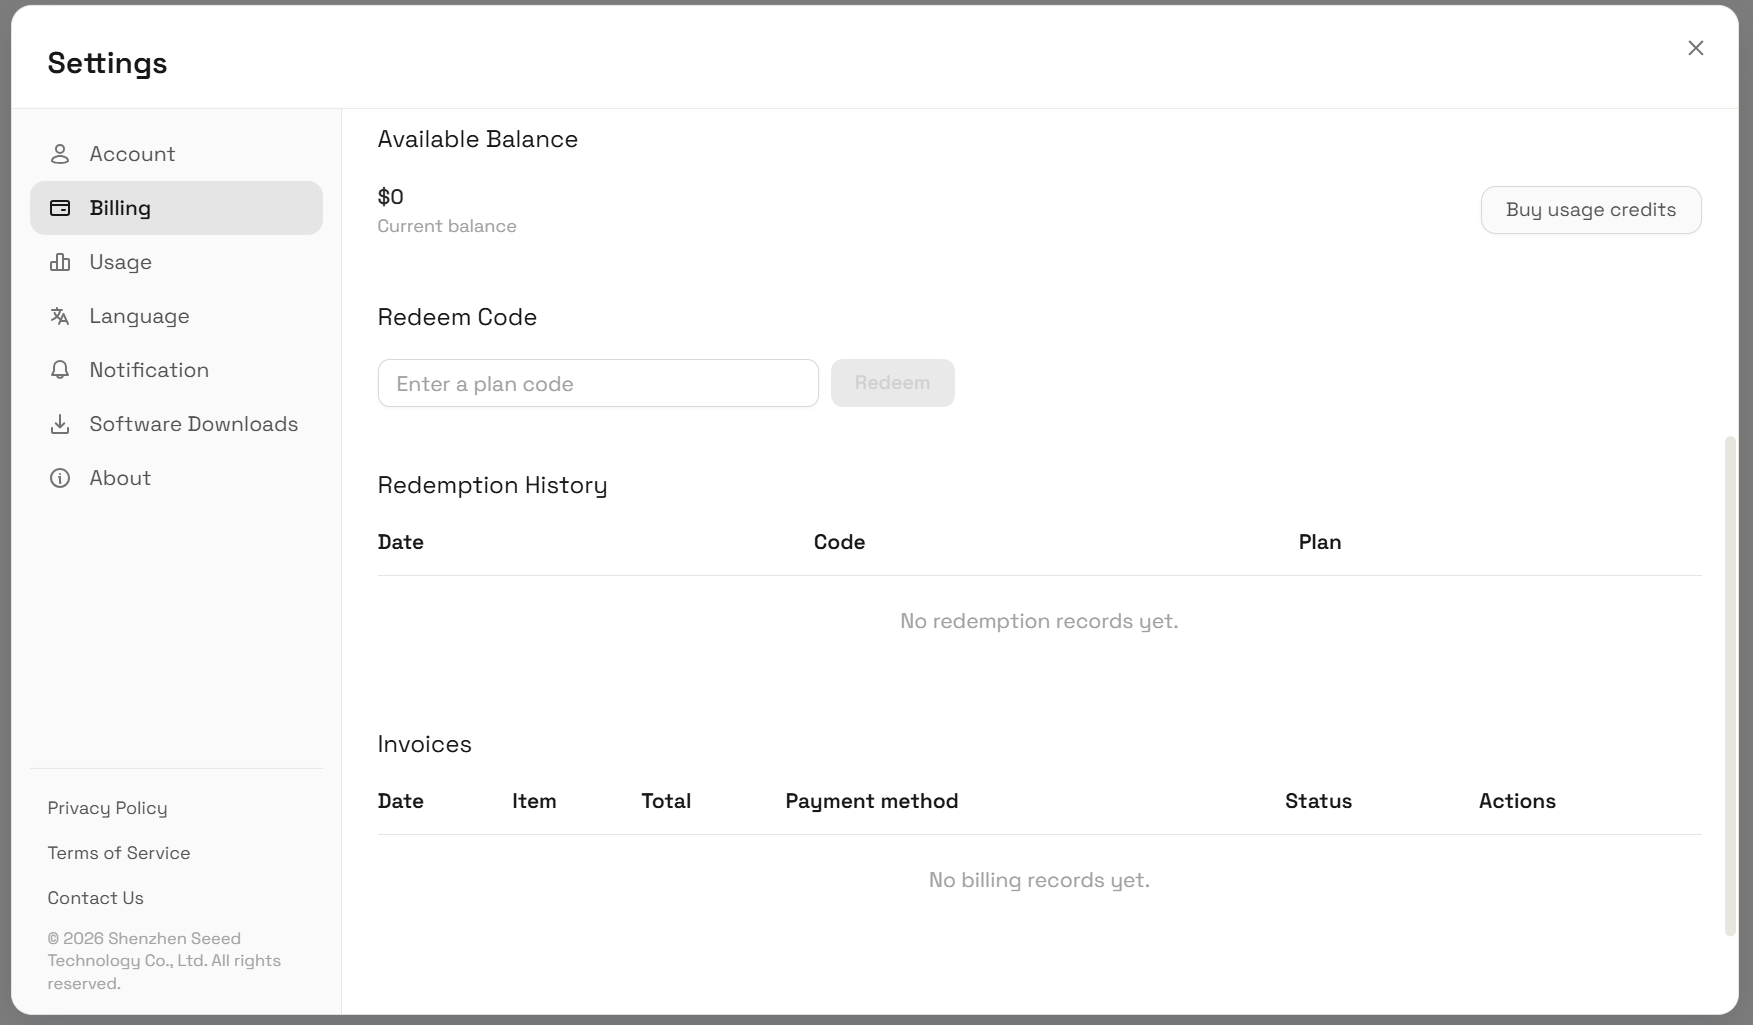The width and height of the screenshot is (1753, 1025).
Task: Go to the Usage section
Action: pyautogui.click(x=176, y=262)
